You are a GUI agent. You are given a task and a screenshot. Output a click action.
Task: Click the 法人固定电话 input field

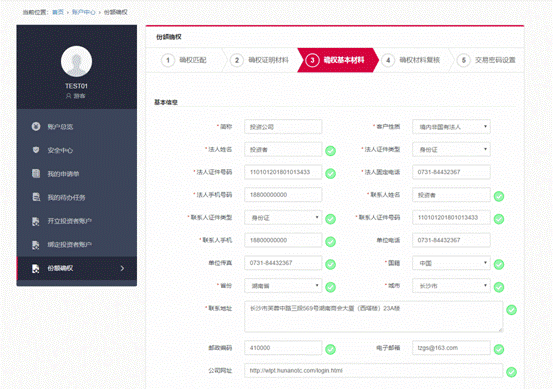pos(451,172)
